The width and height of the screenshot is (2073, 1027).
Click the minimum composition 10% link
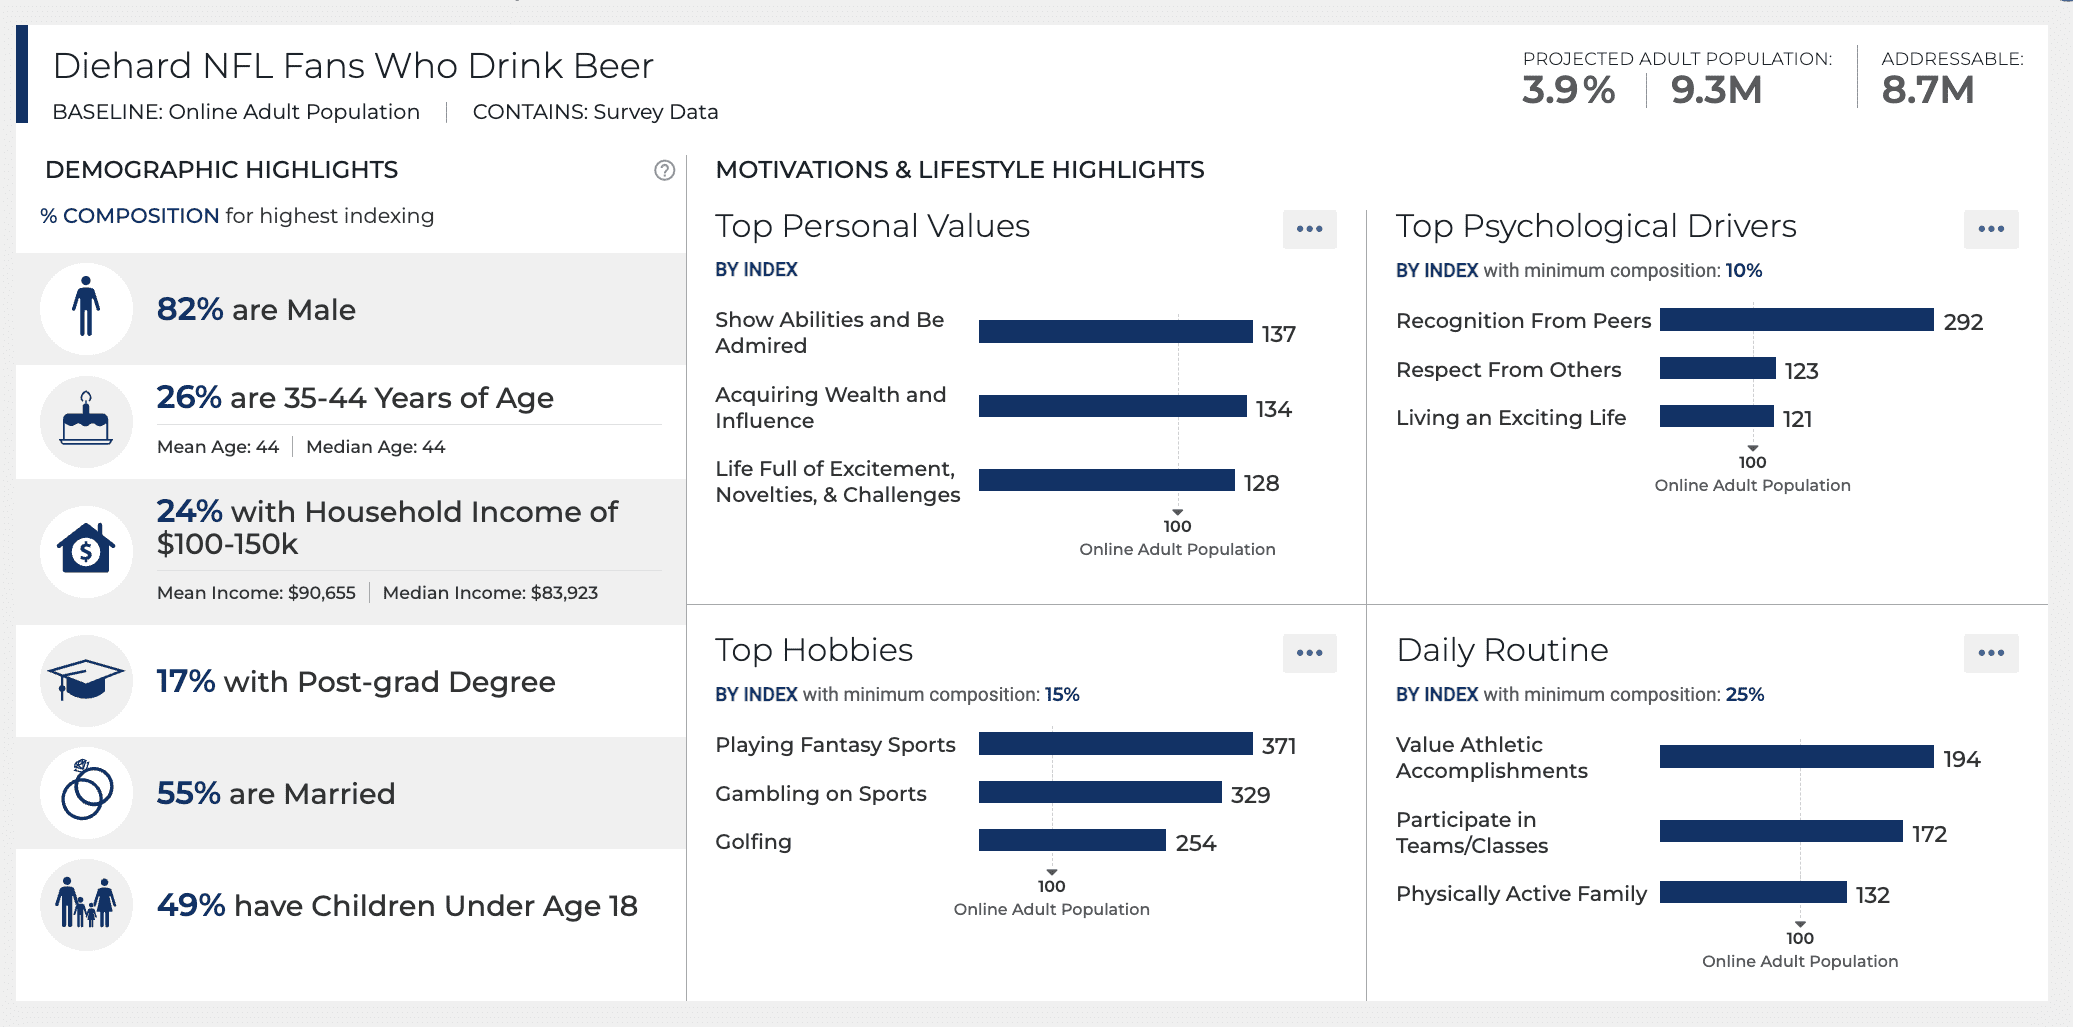tap(1743, 270)
